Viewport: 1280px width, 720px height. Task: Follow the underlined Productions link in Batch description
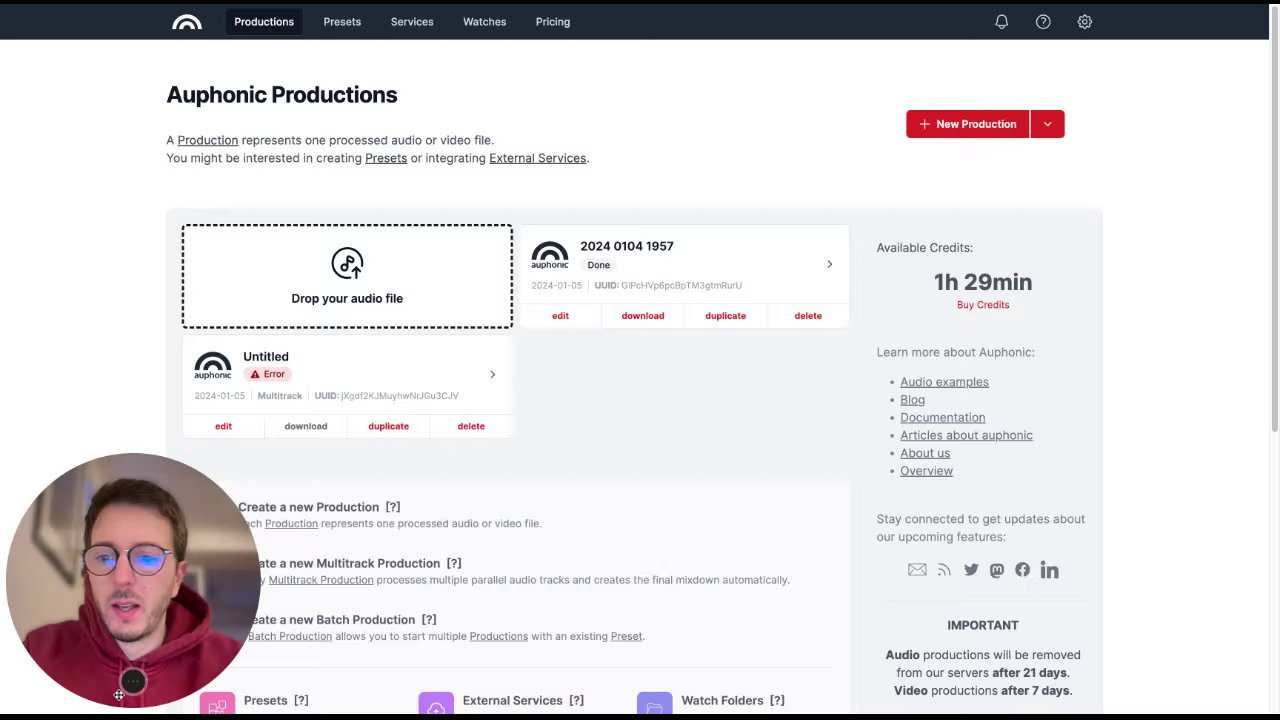point(498,636)
